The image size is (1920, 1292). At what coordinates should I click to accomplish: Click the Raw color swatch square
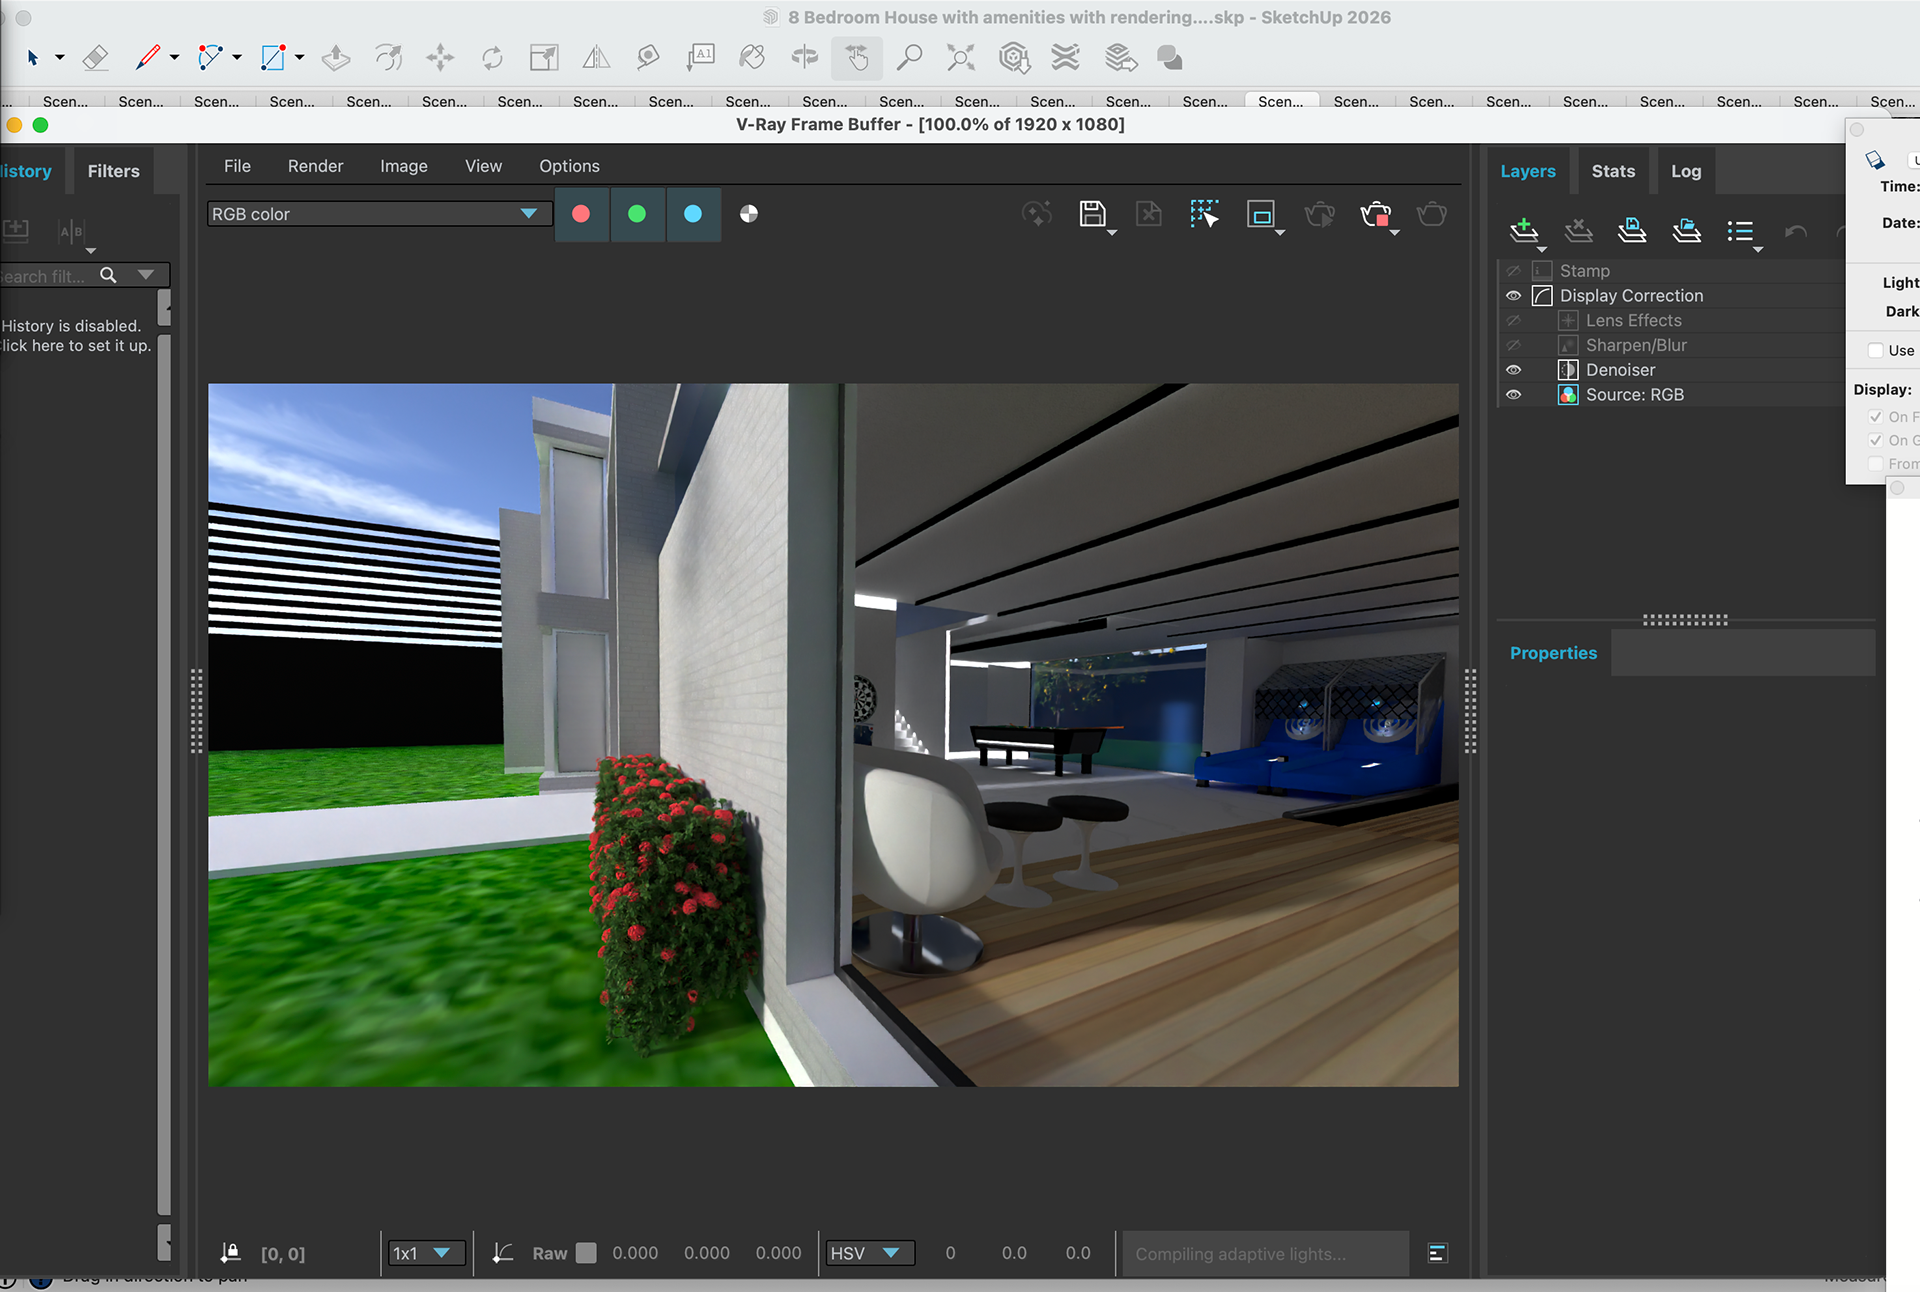pyautogui.click(x=587, y=1253)
